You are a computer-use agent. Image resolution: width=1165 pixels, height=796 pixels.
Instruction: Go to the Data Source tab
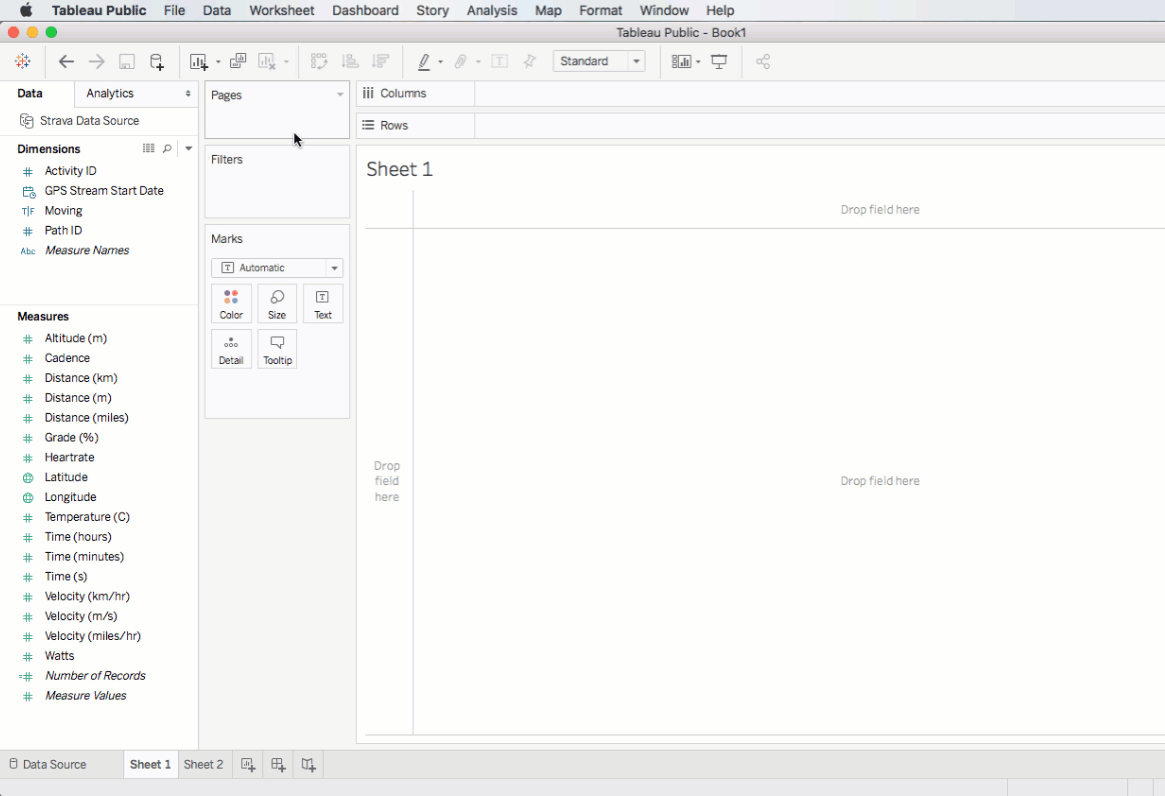[x=48, y=764]
